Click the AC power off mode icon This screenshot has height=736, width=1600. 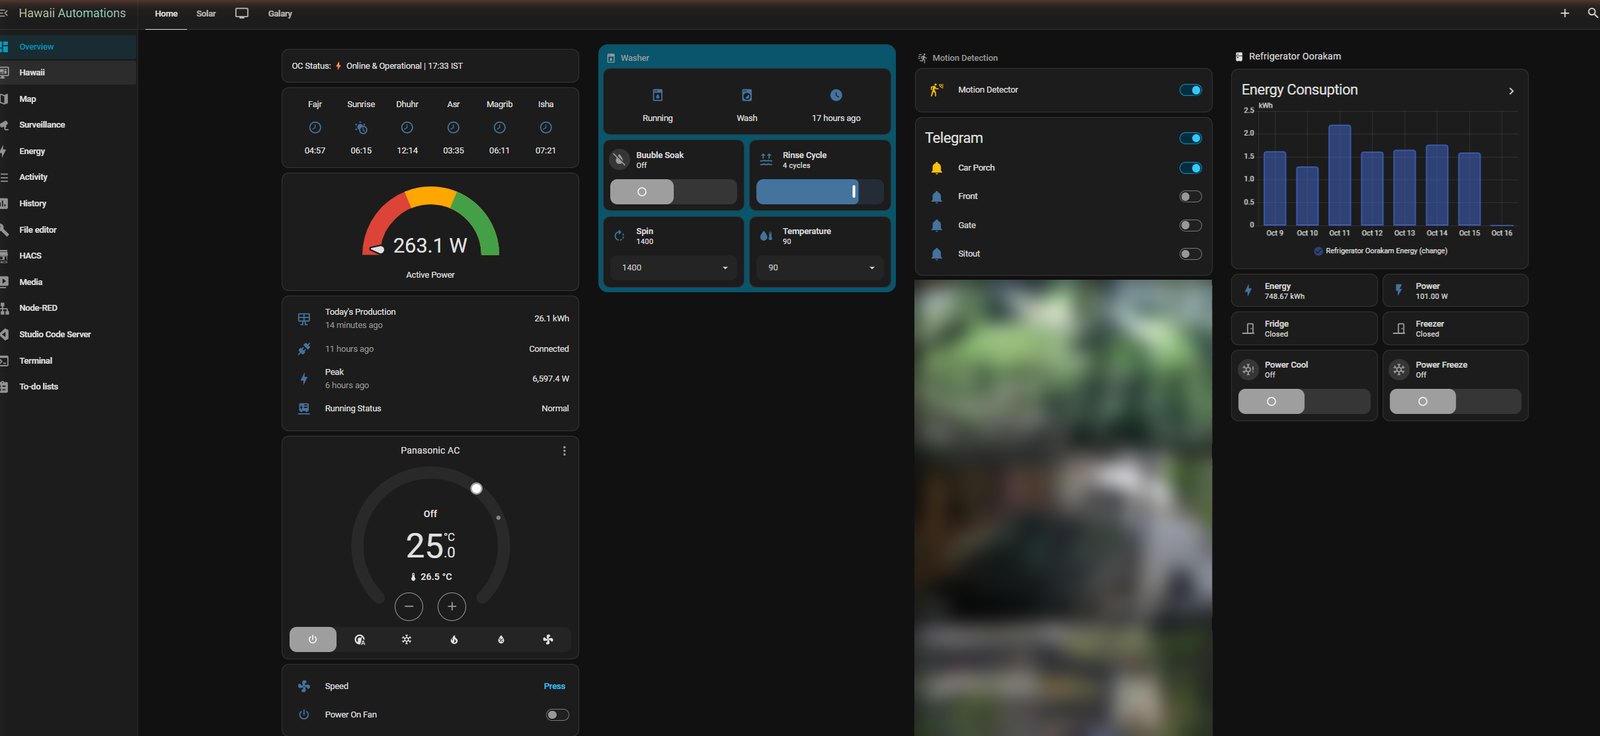pyautogui.click(x=313, y=639)
